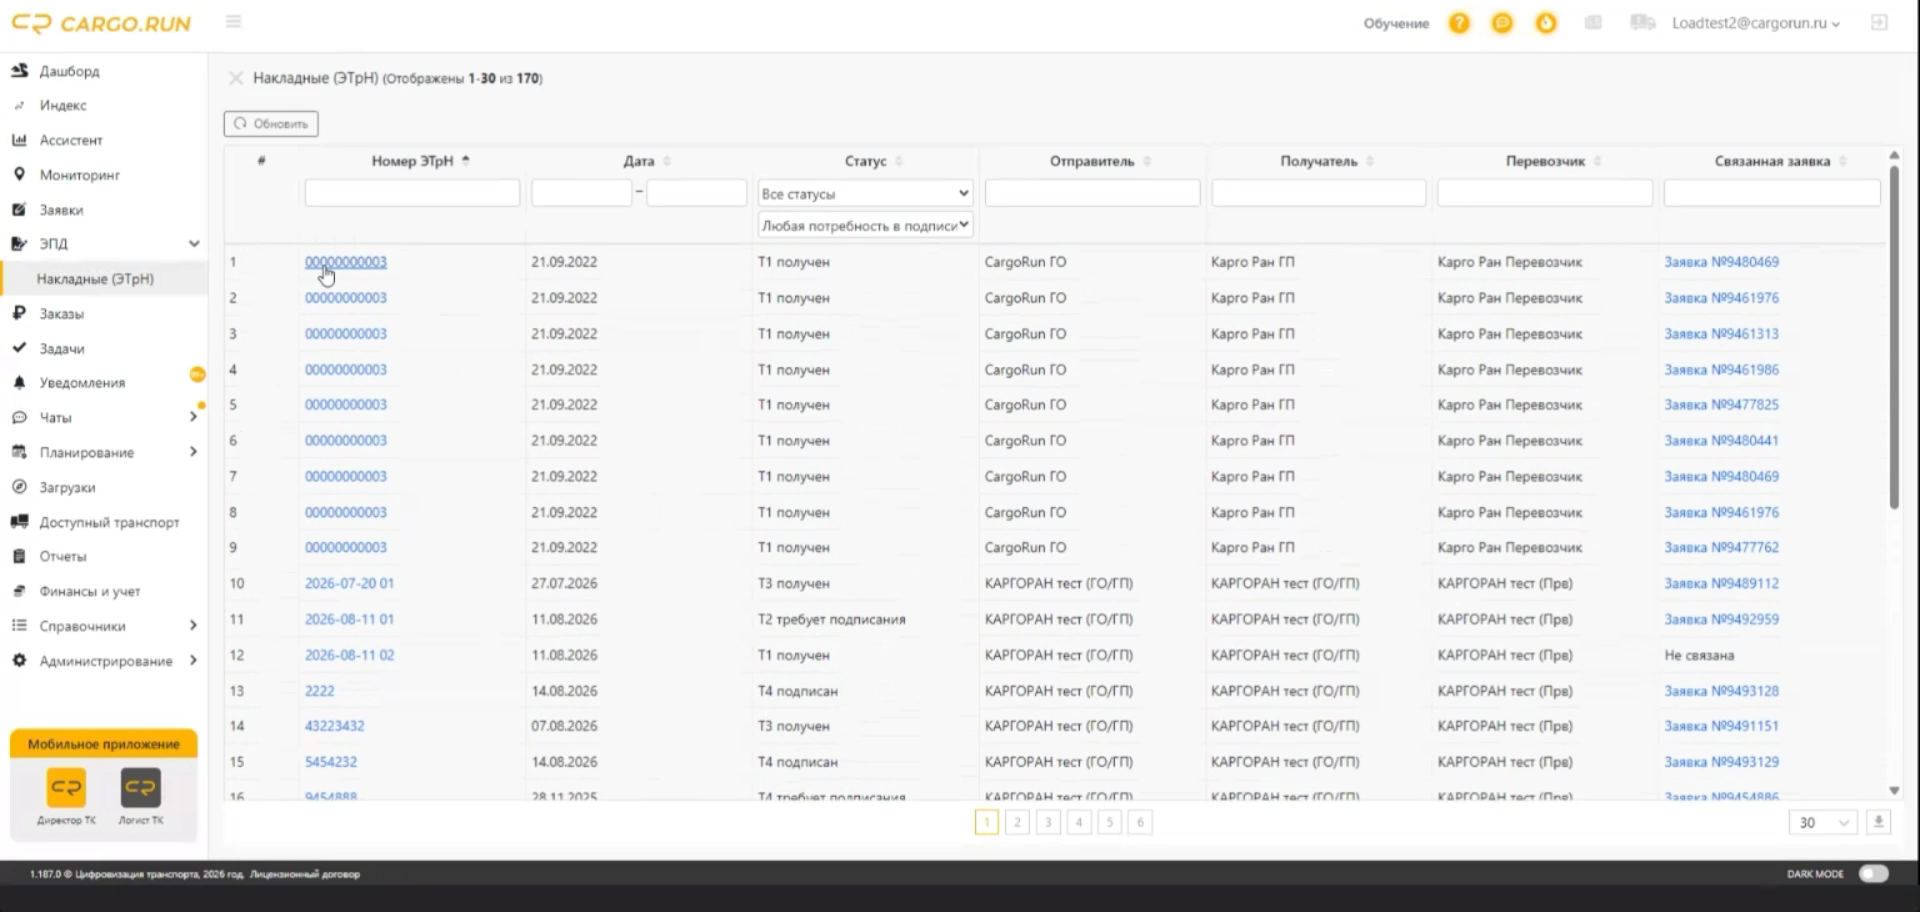Open the Мониторинг sidebar item

tap(79, 175)
